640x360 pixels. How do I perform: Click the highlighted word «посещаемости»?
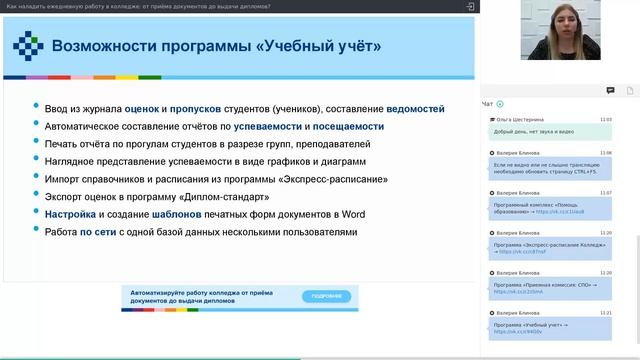(x=348, y=127)
